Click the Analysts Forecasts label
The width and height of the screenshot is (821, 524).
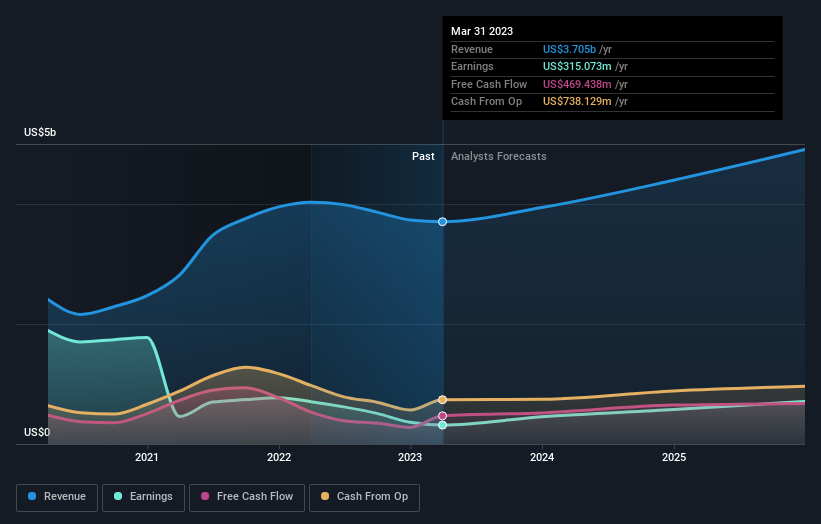click(498, 157)
